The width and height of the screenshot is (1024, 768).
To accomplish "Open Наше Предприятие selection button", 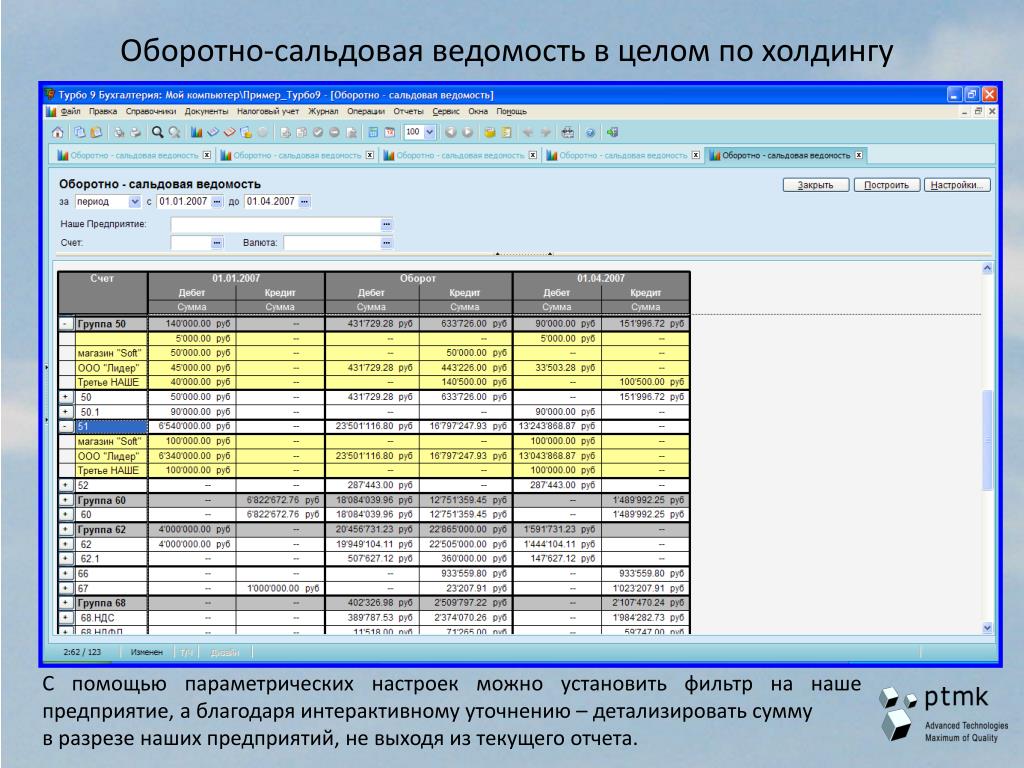I will (387, 224).
